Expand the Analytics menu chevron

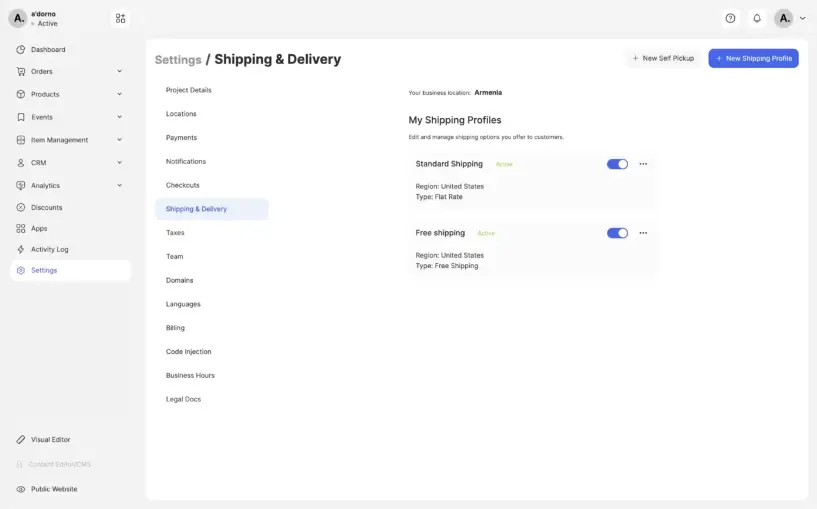click(119, 185)
